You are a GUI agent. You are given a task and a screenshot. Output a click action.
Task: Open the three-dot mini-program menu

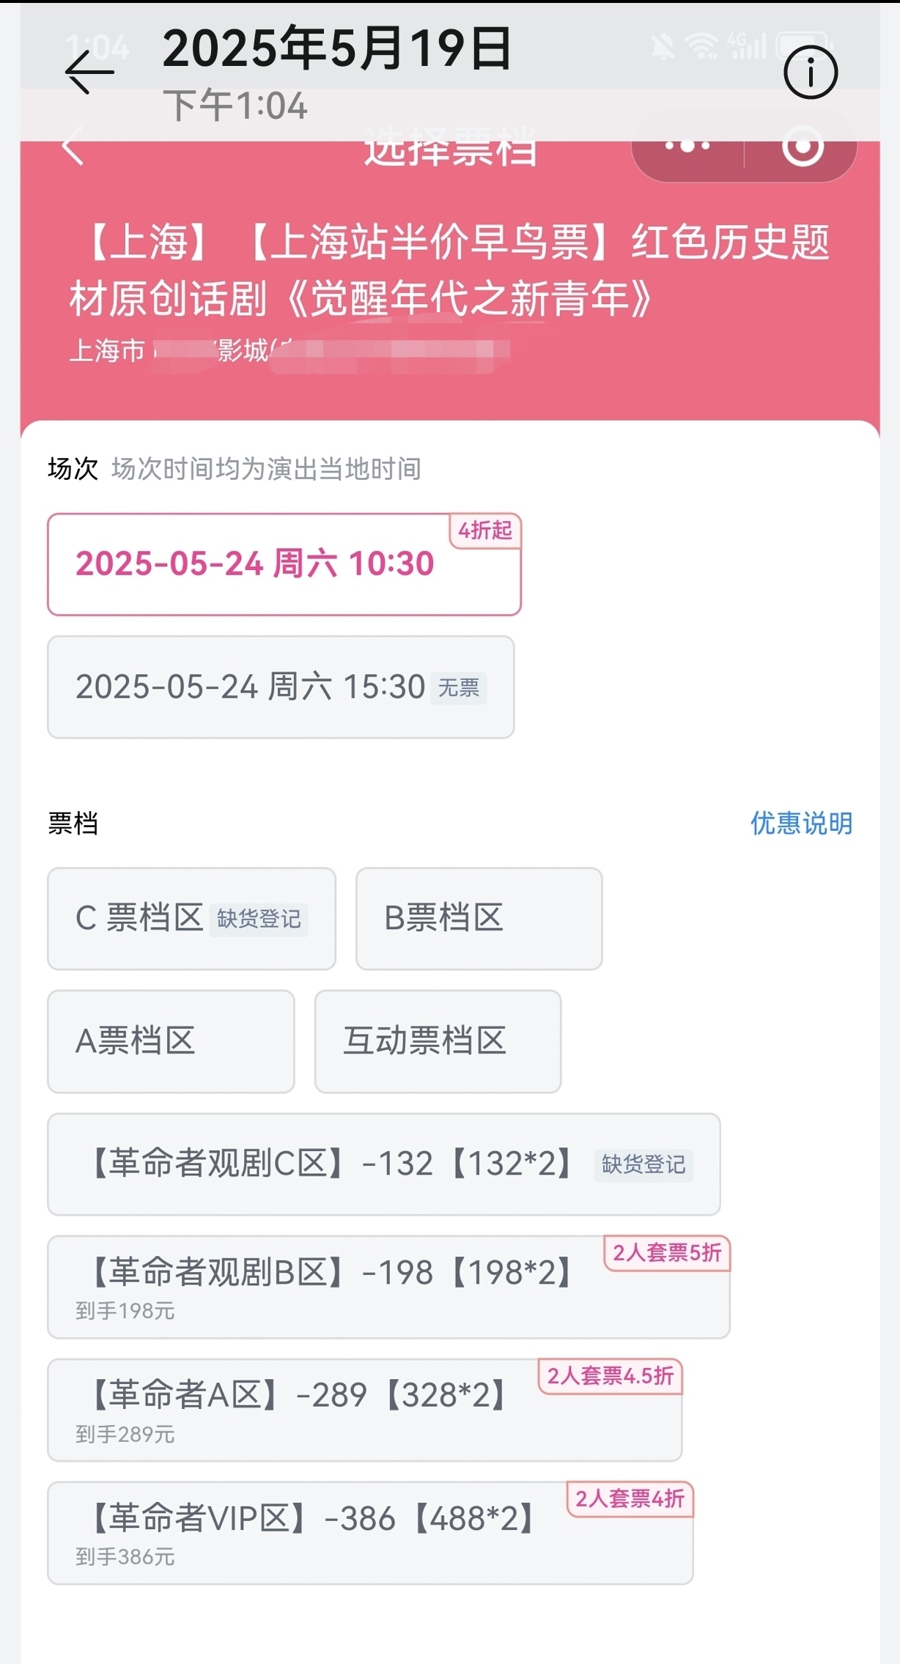pyautogui.click(x=688, y=147)
